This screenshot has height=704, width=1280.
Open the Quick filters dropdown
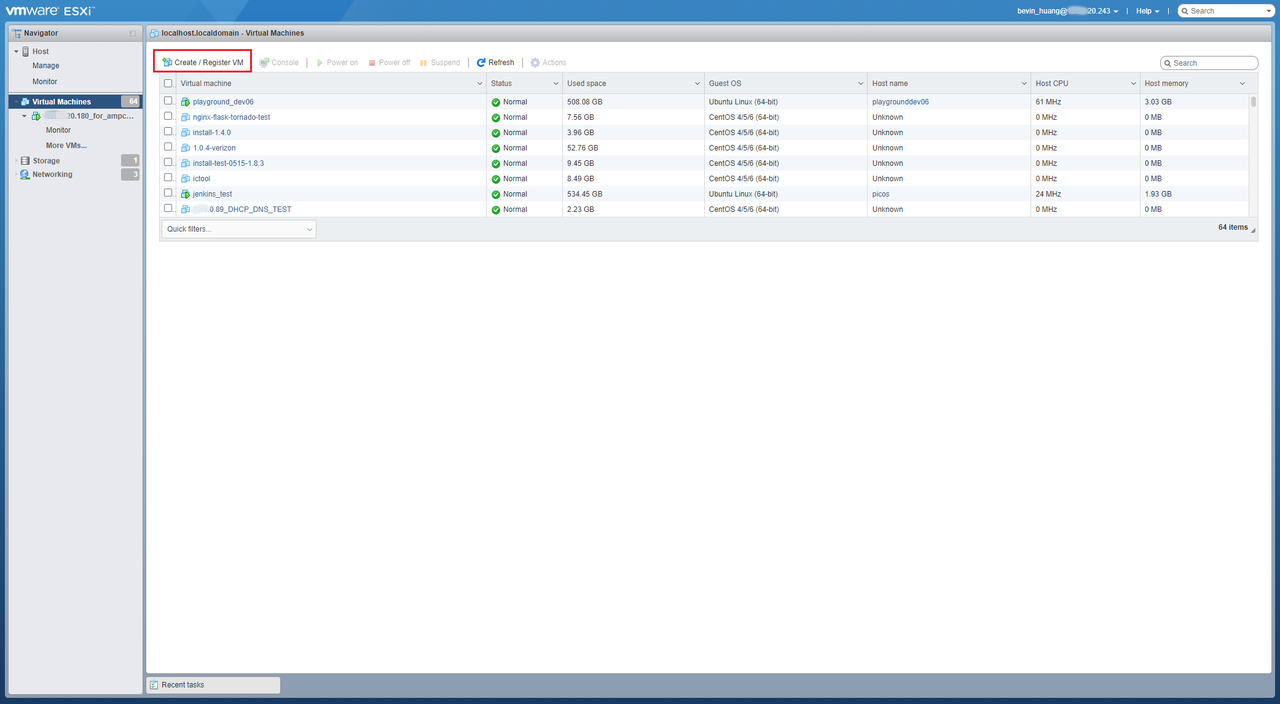tap(238, 229)
